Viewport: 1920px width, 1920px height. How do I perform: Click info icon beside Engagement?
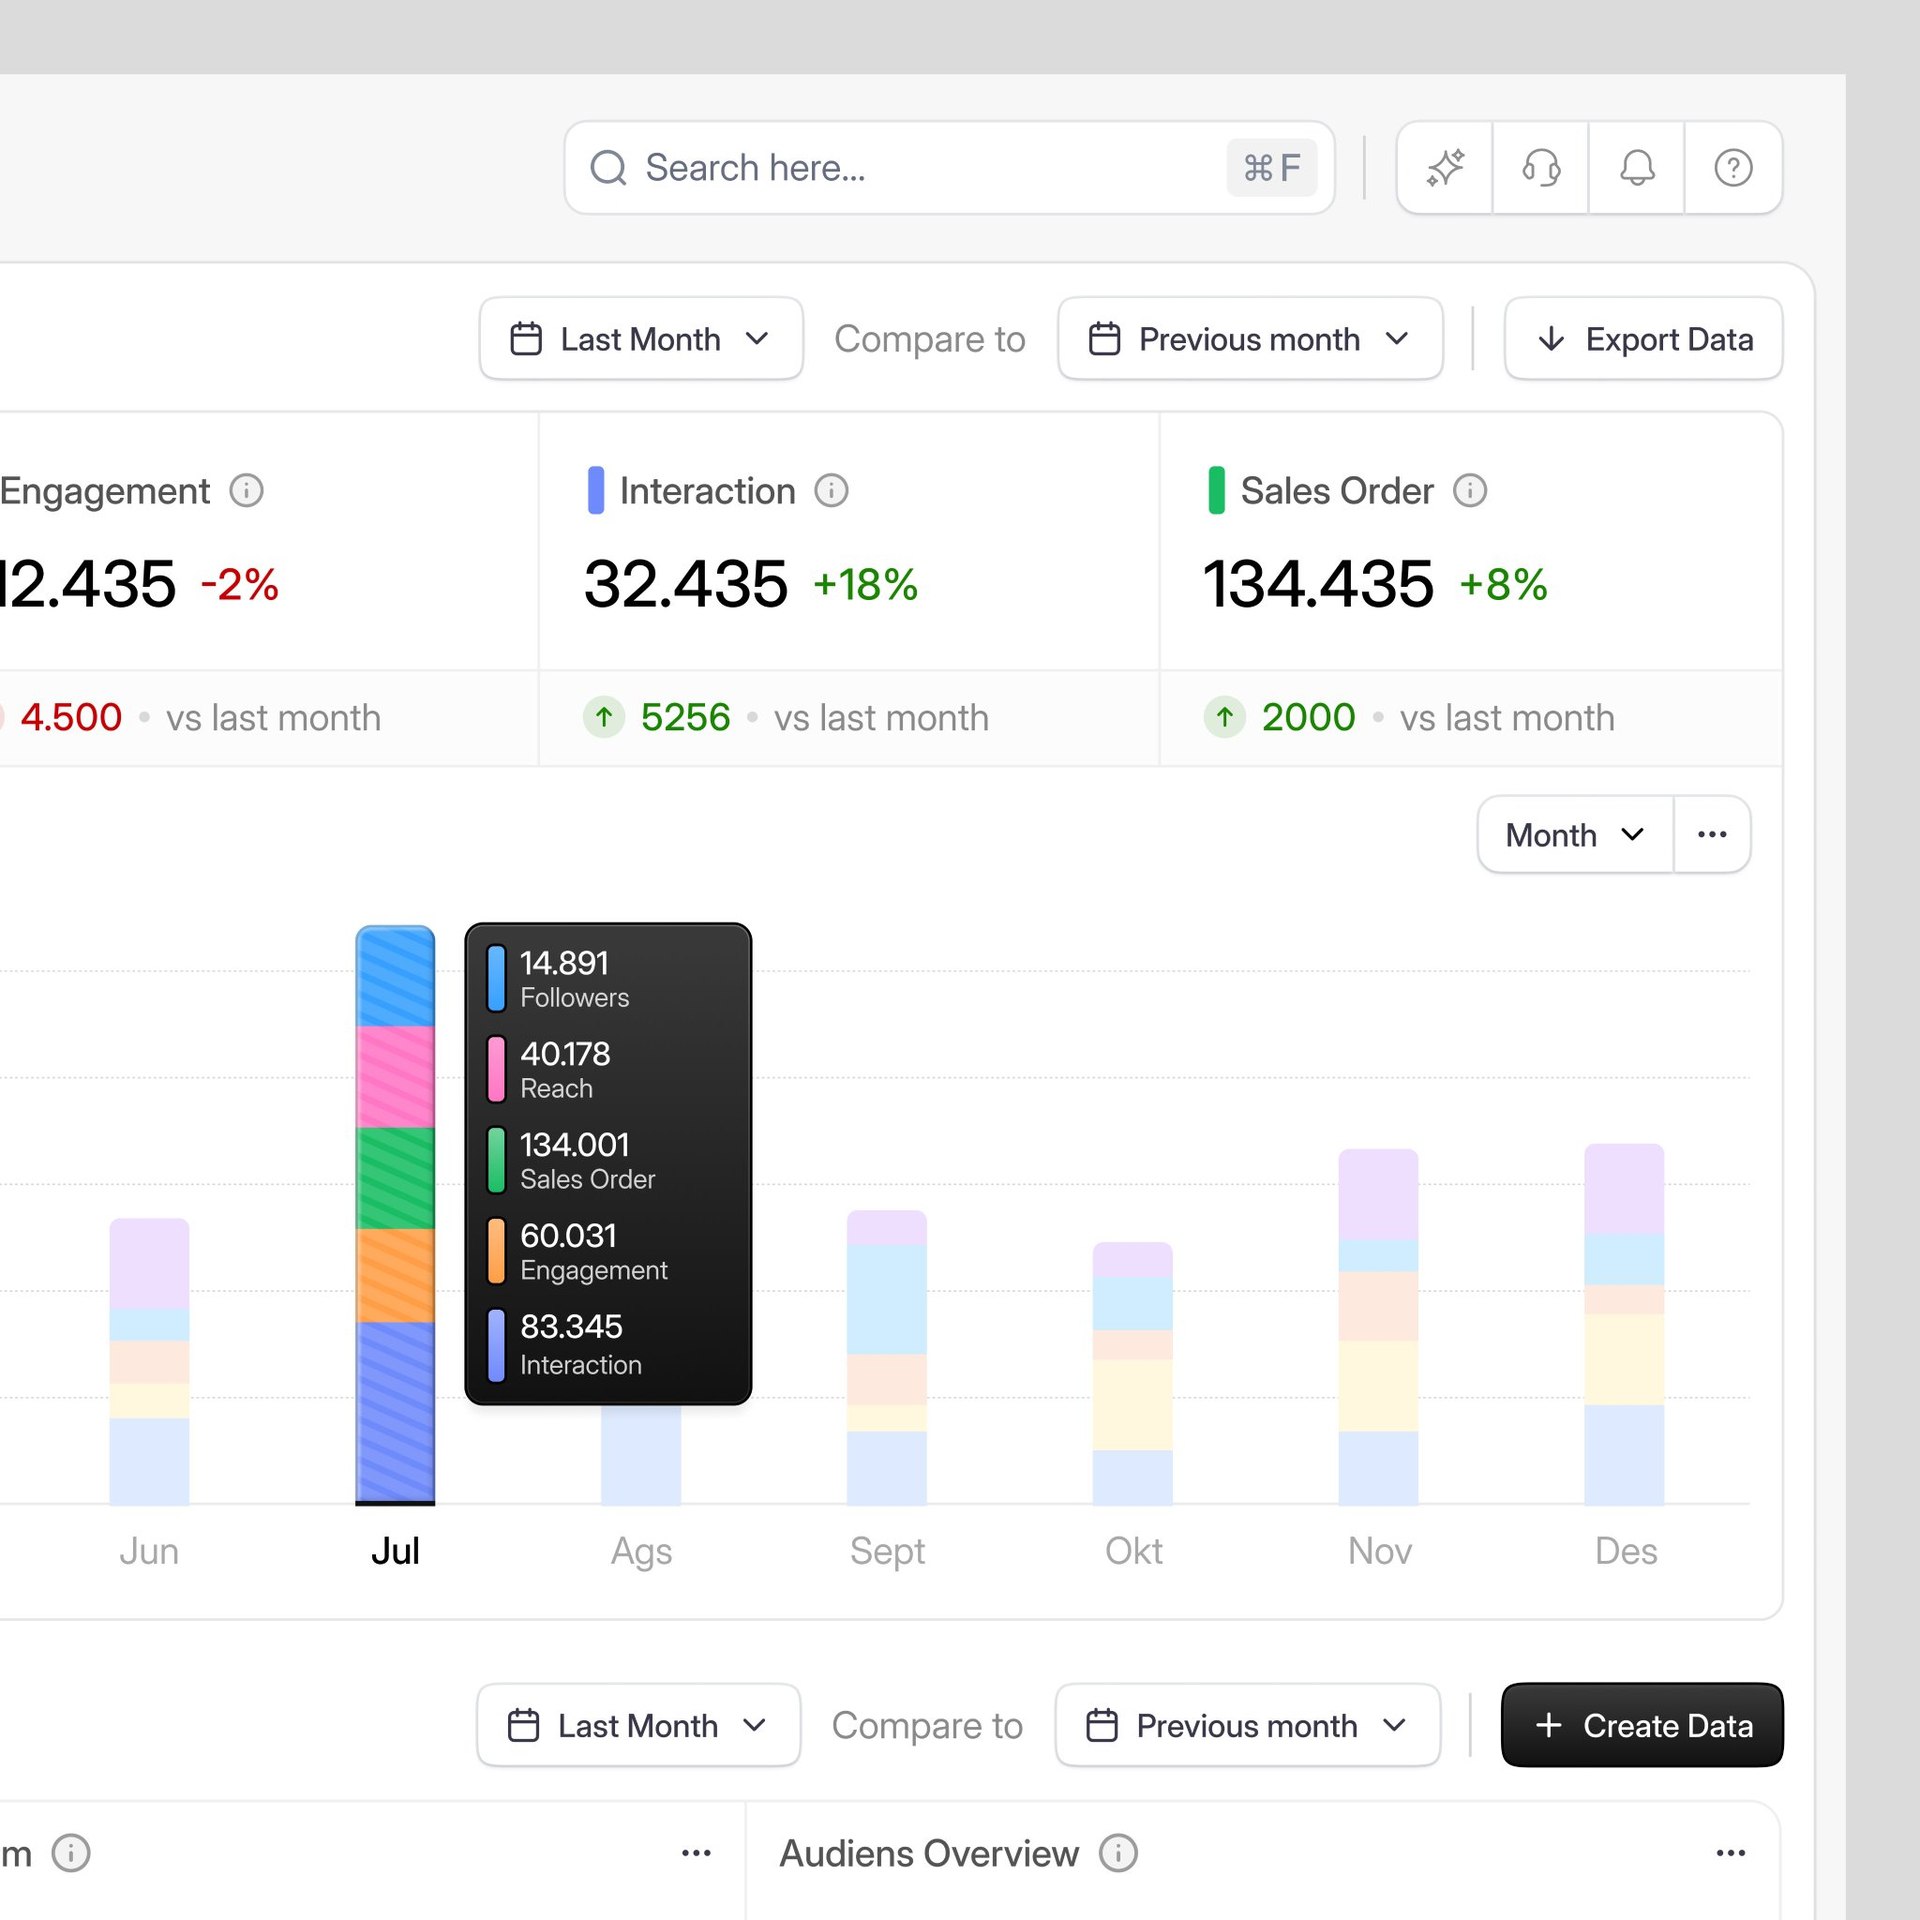pos(246,491)
